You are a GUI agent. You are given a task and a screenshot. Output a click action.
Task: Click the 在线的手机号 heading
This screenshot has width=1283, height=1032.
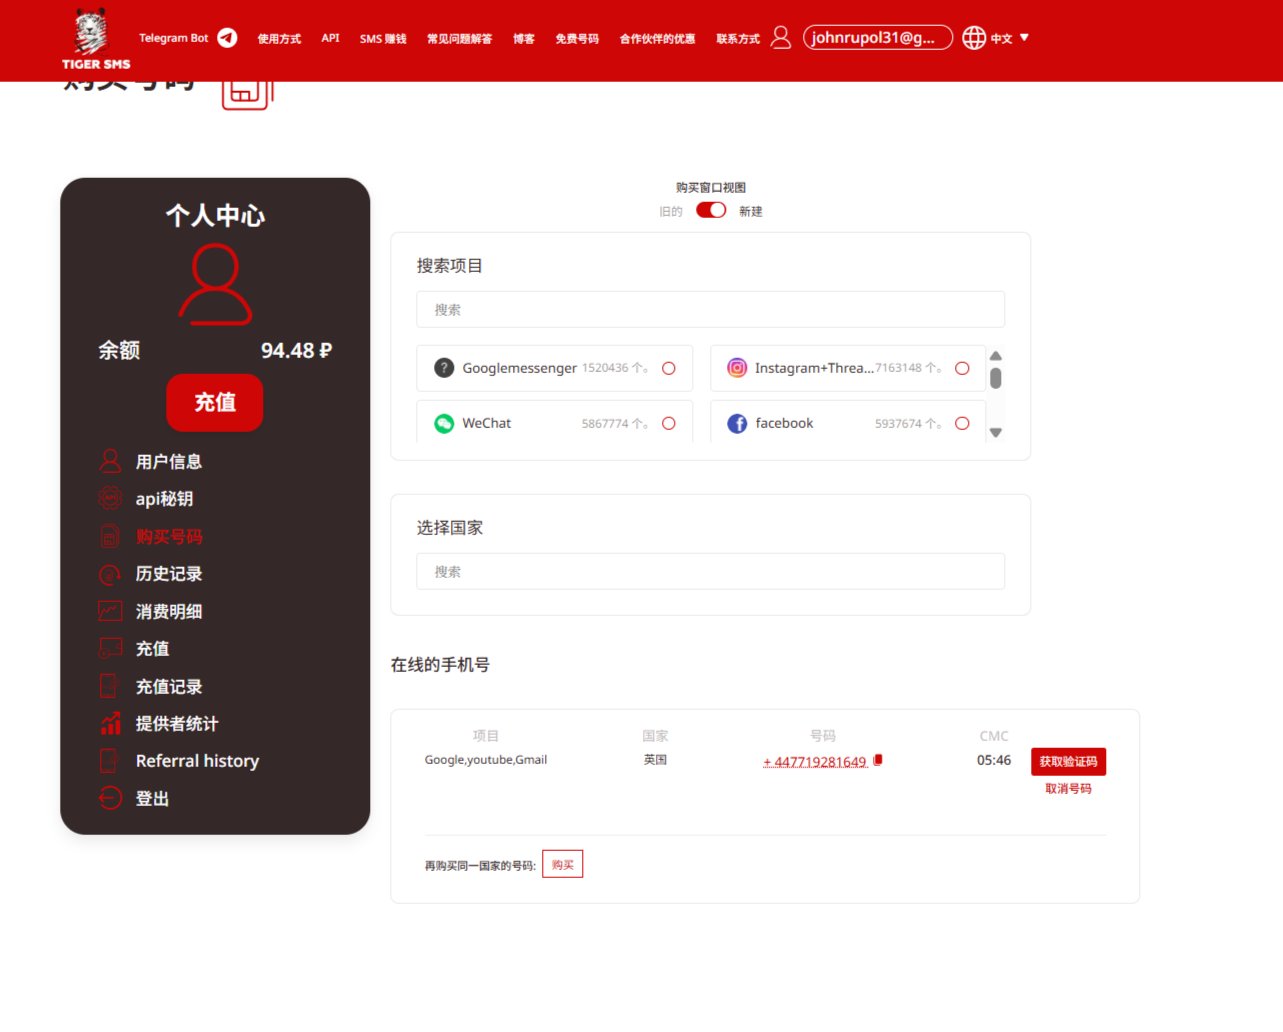point(440,665)
